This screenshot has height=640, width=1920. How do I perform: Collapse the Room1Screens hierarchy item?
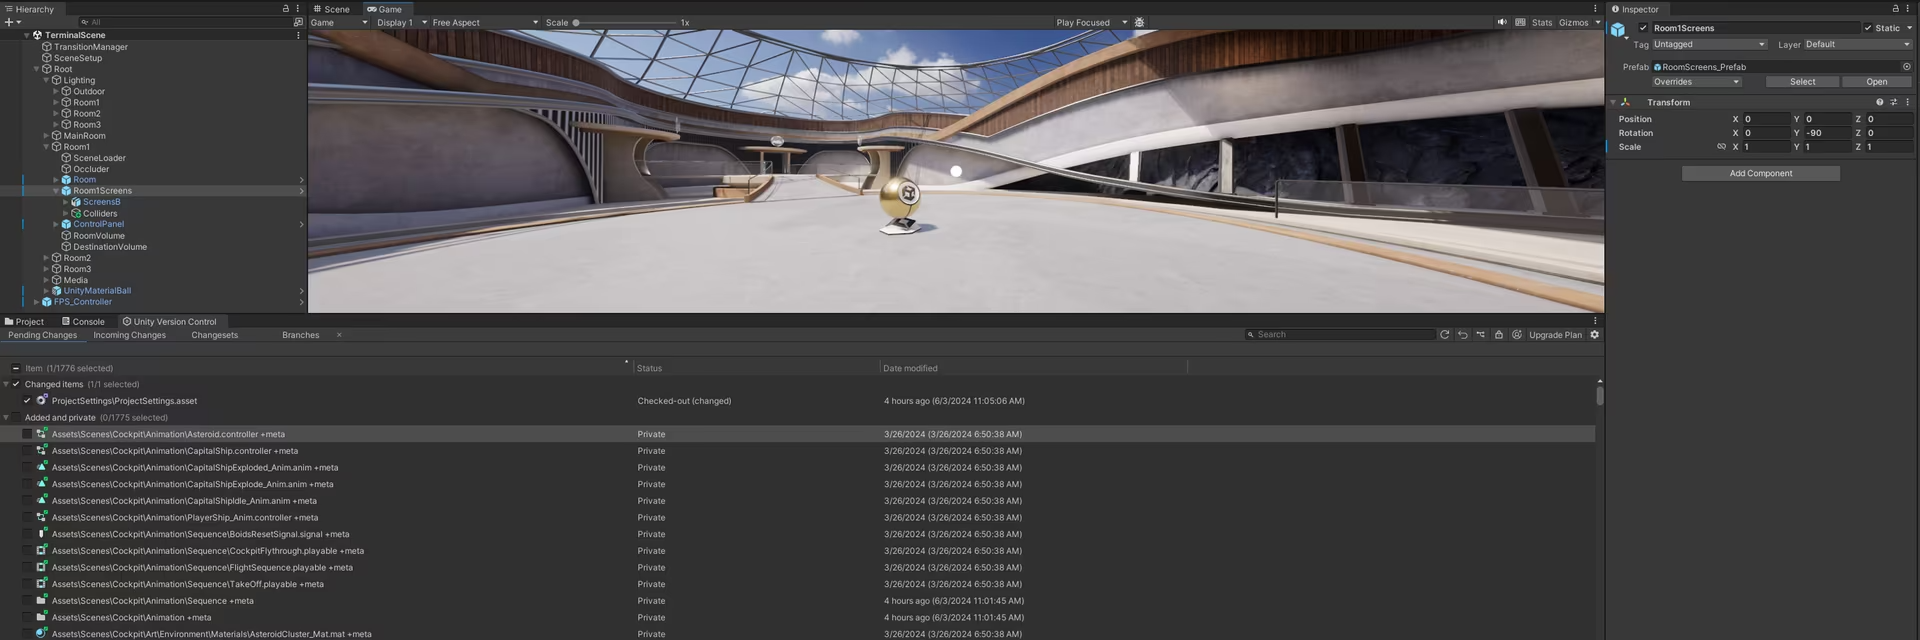56,191
